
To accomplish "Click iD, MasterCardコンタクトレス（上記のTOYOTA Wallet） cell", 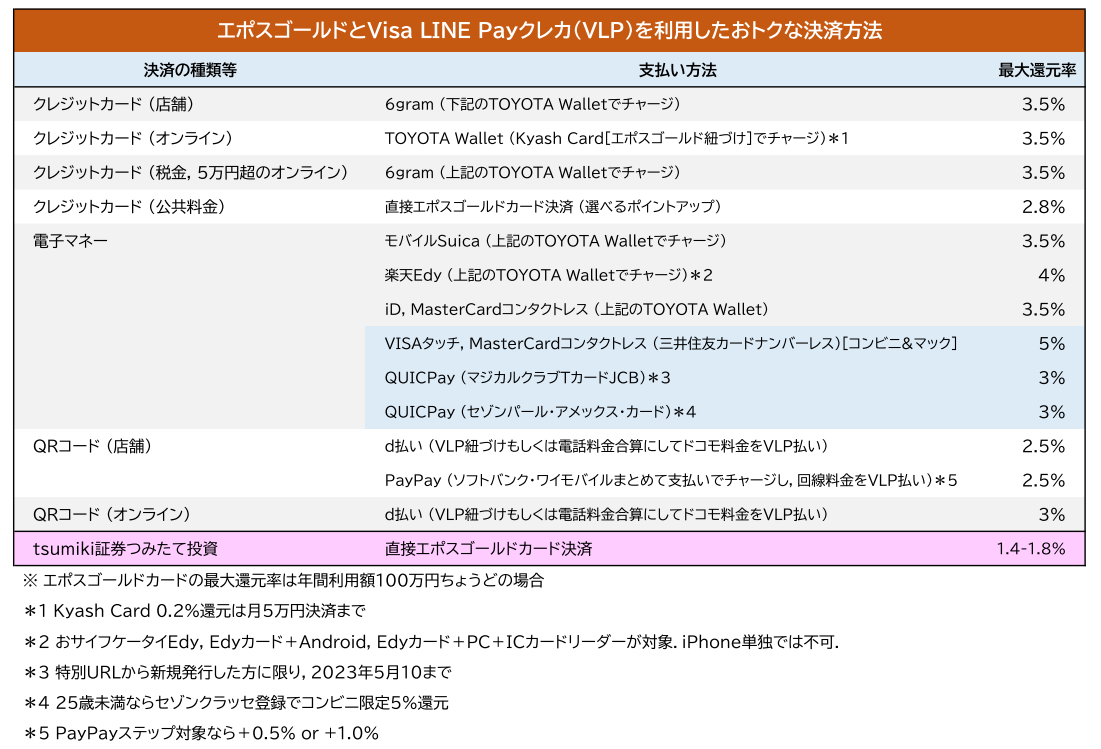I will point(576,309).
